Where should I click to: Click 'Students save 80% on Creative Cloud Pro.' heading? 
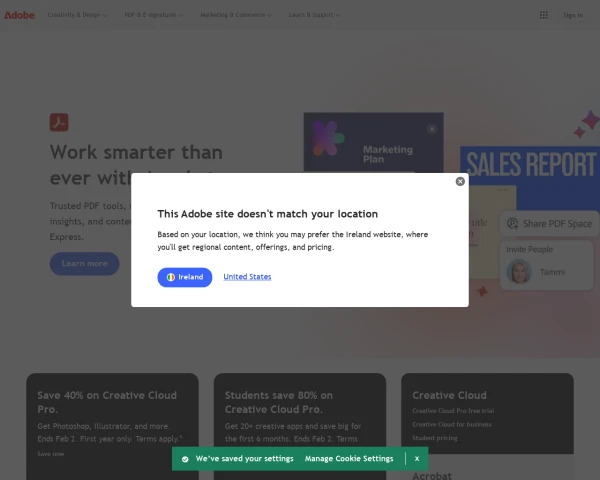point(279,402)
